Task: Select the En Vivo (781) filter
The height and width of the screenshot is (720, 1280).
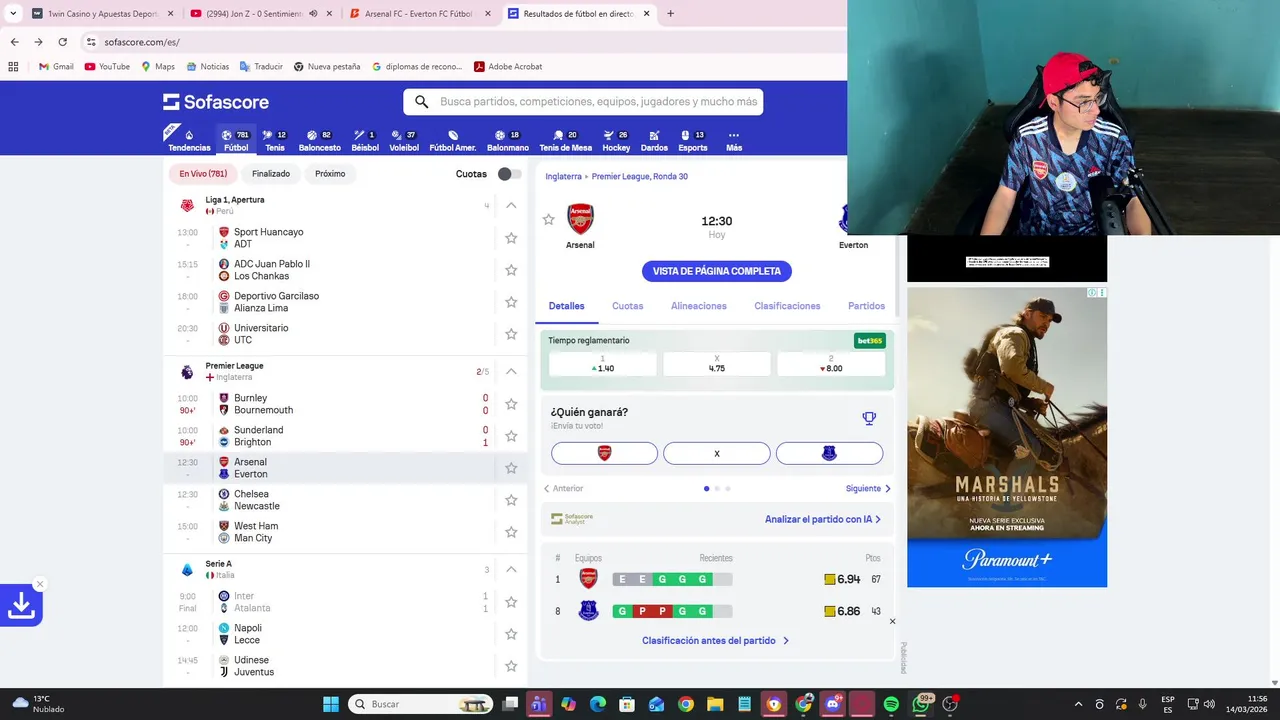Action: click(x=203, y=174)
